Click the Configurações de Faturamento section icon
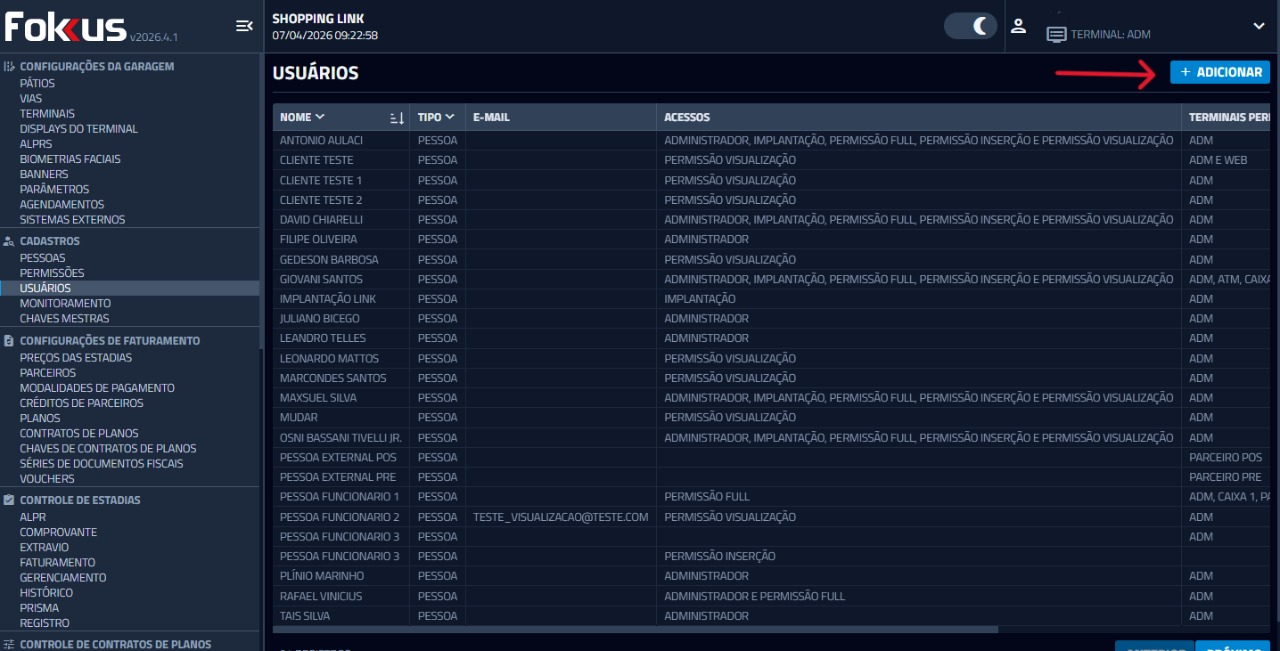 [x=9, y=341]
